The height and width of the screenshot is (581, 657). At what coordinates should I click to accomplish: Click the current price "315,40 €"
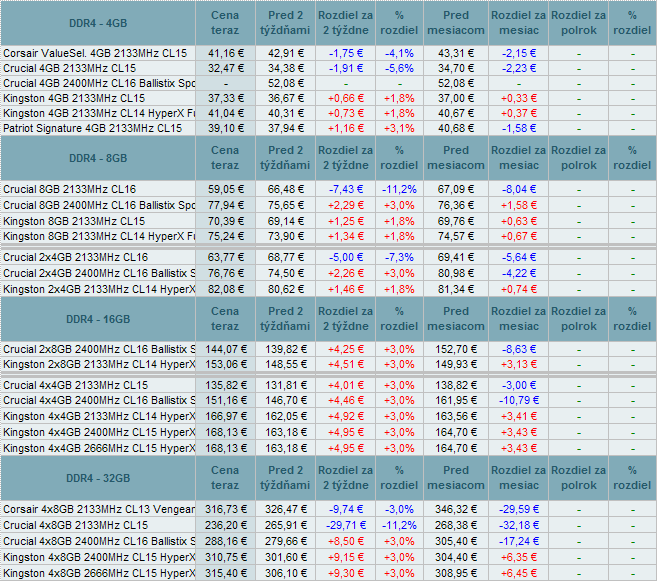coord(226,573)
